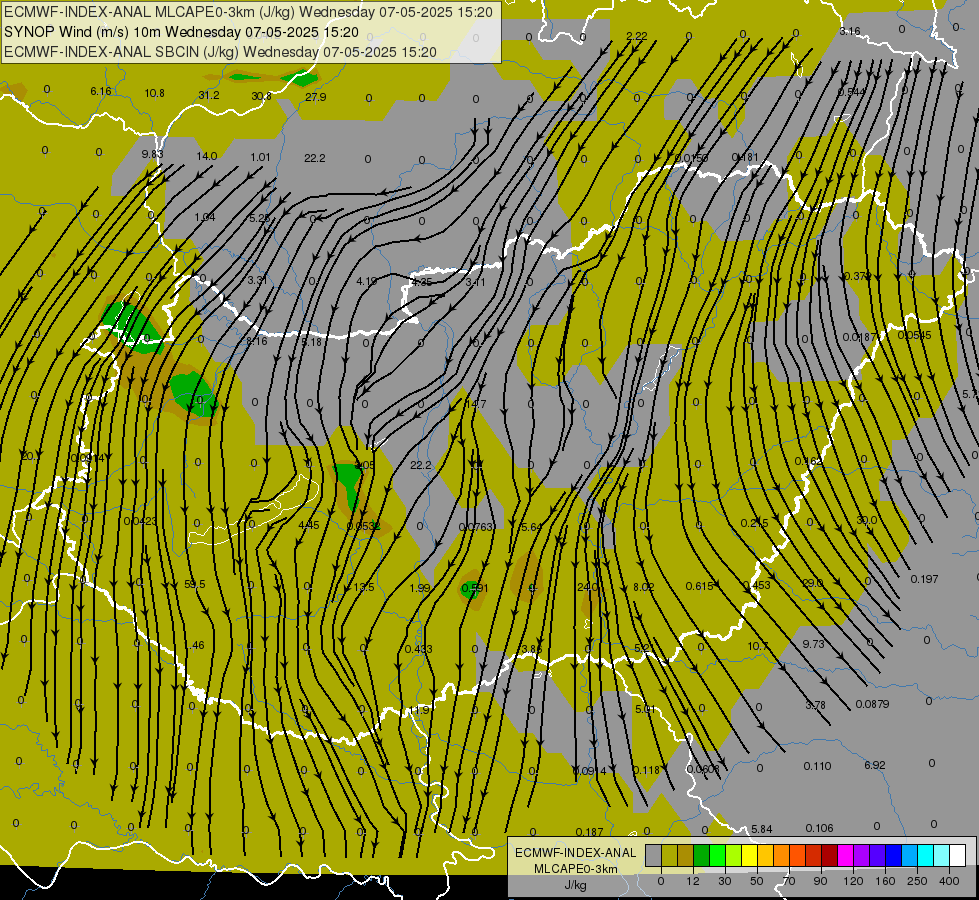Click the map value '0.110'
The height and width of the screenshot is (900, 979).
pos(817,766)
